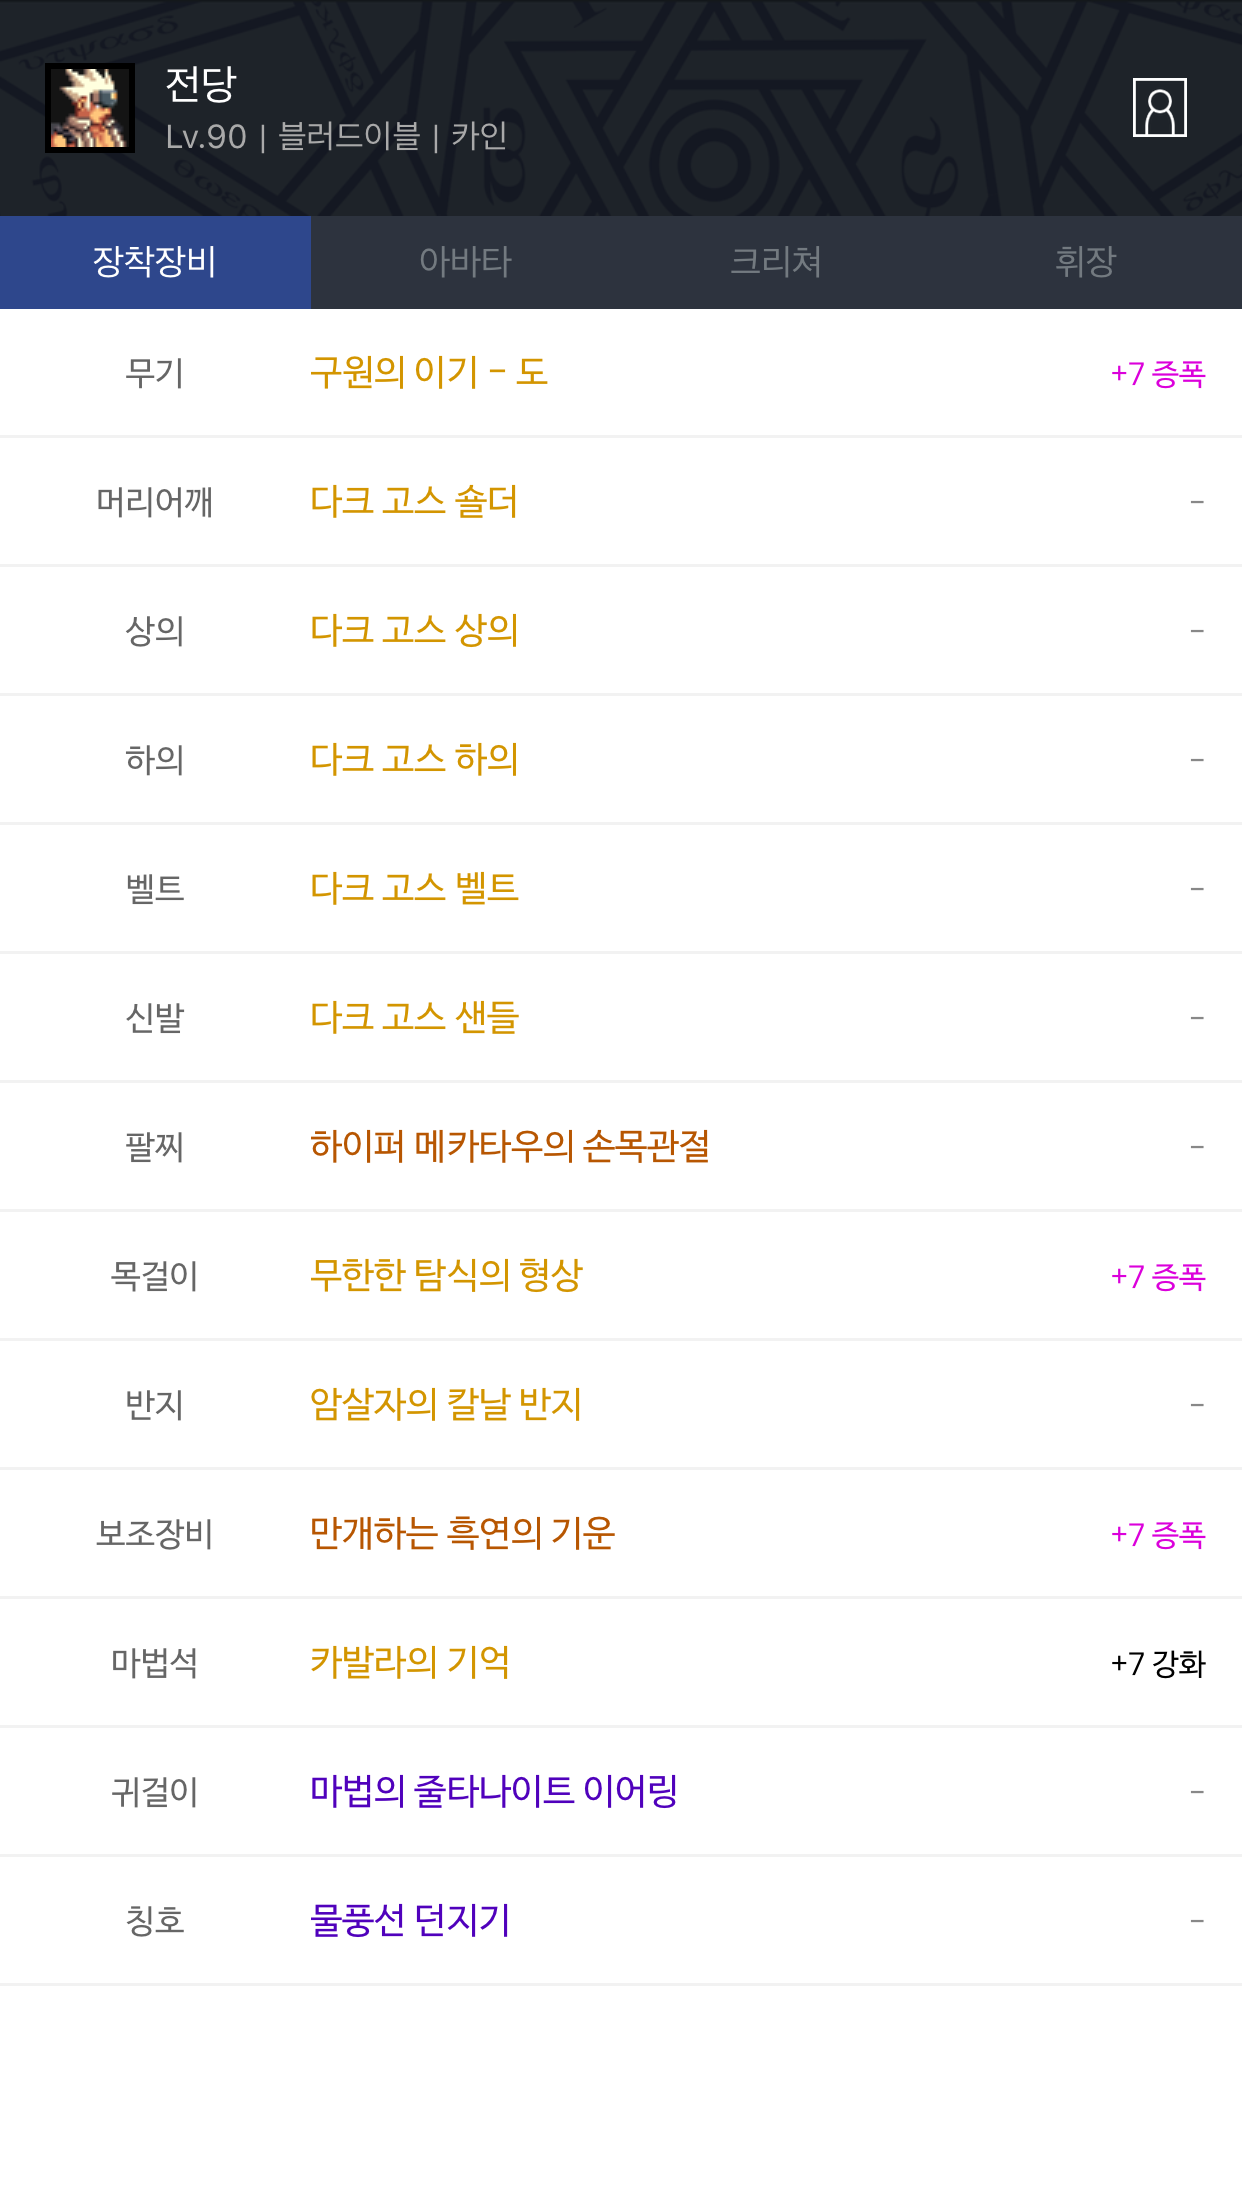Open title item 물풍선 던지기
This screenshot has width=1242, height=2208.
[x=410, y=1920]
